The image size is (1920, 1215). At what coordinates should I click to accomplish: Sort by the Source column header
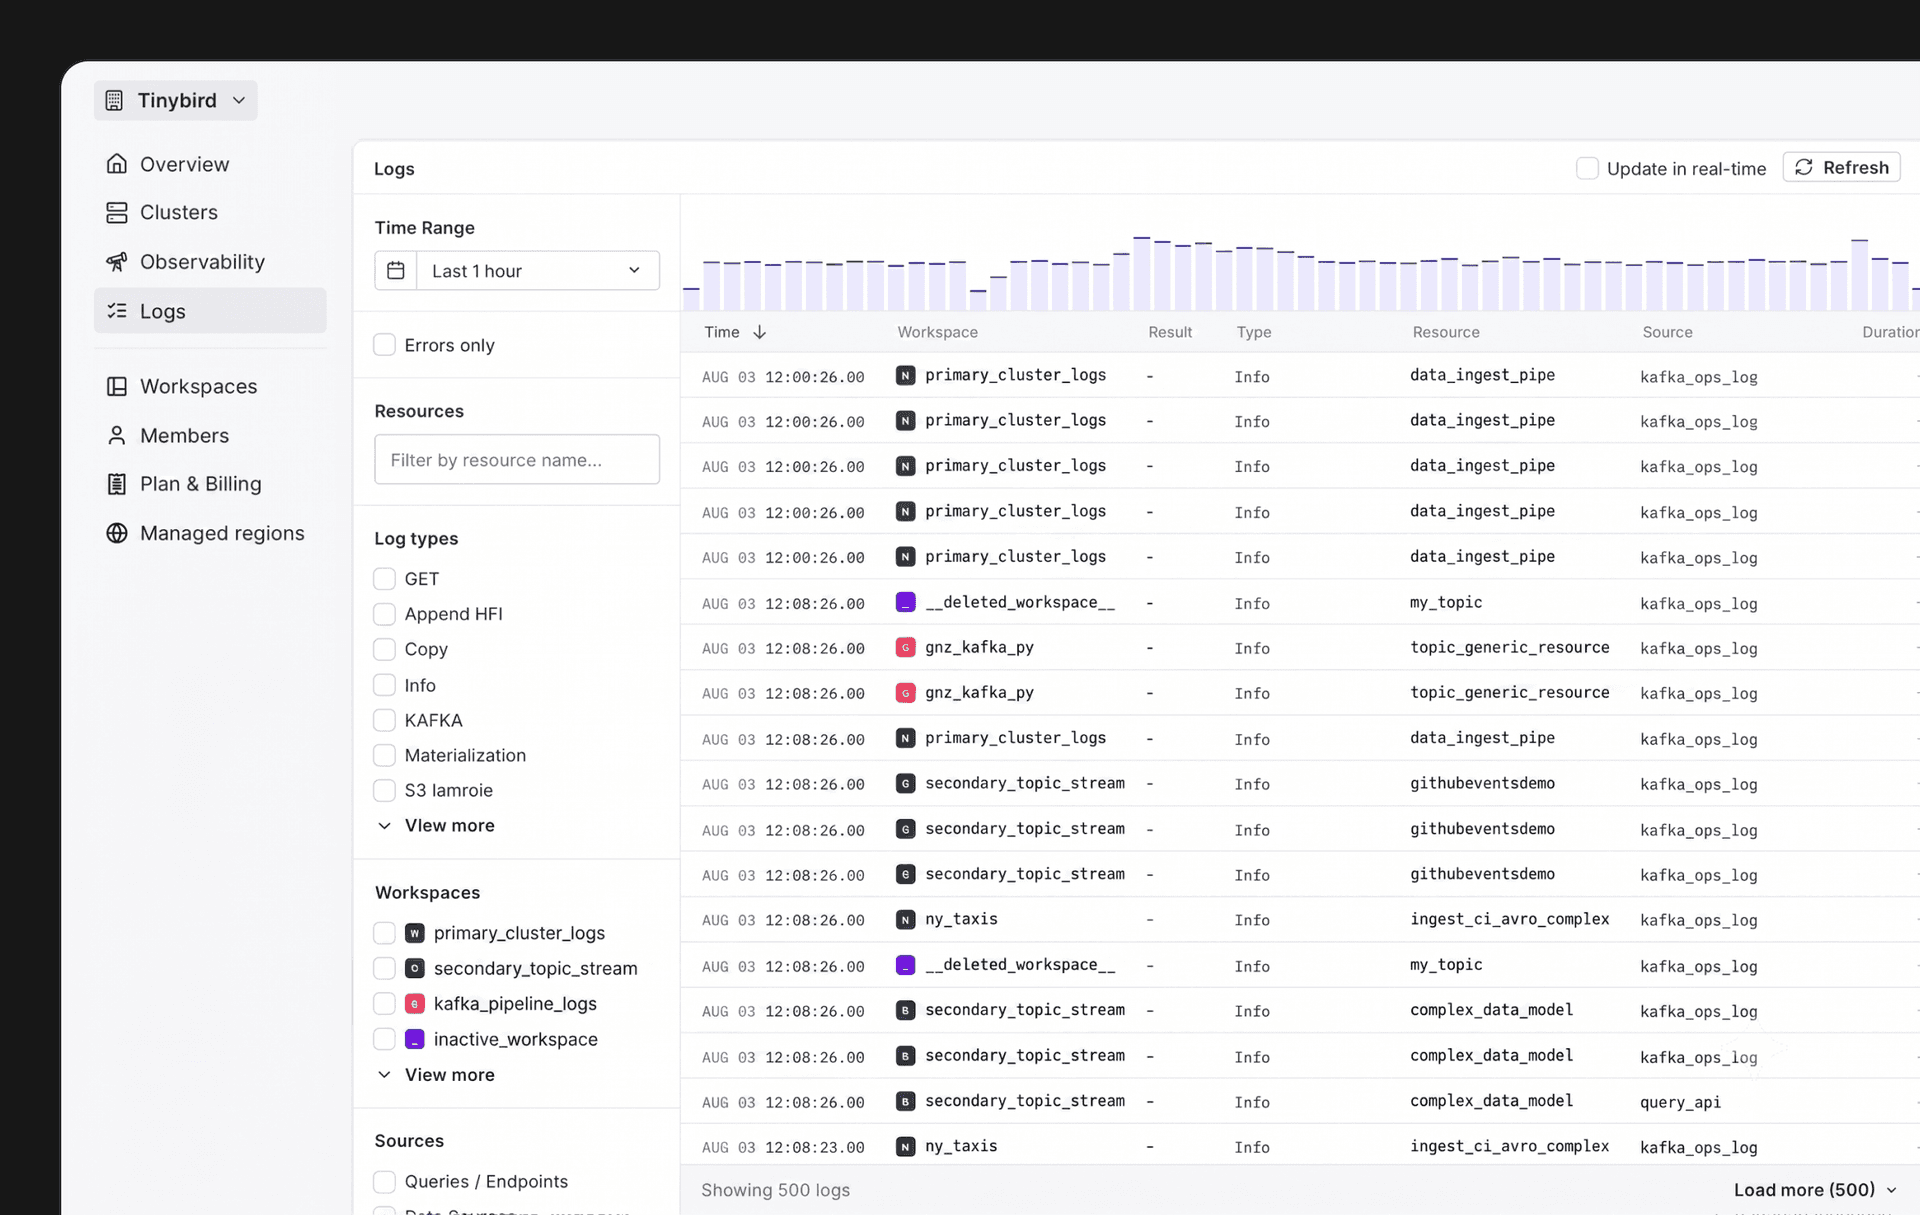[1667, 332]
